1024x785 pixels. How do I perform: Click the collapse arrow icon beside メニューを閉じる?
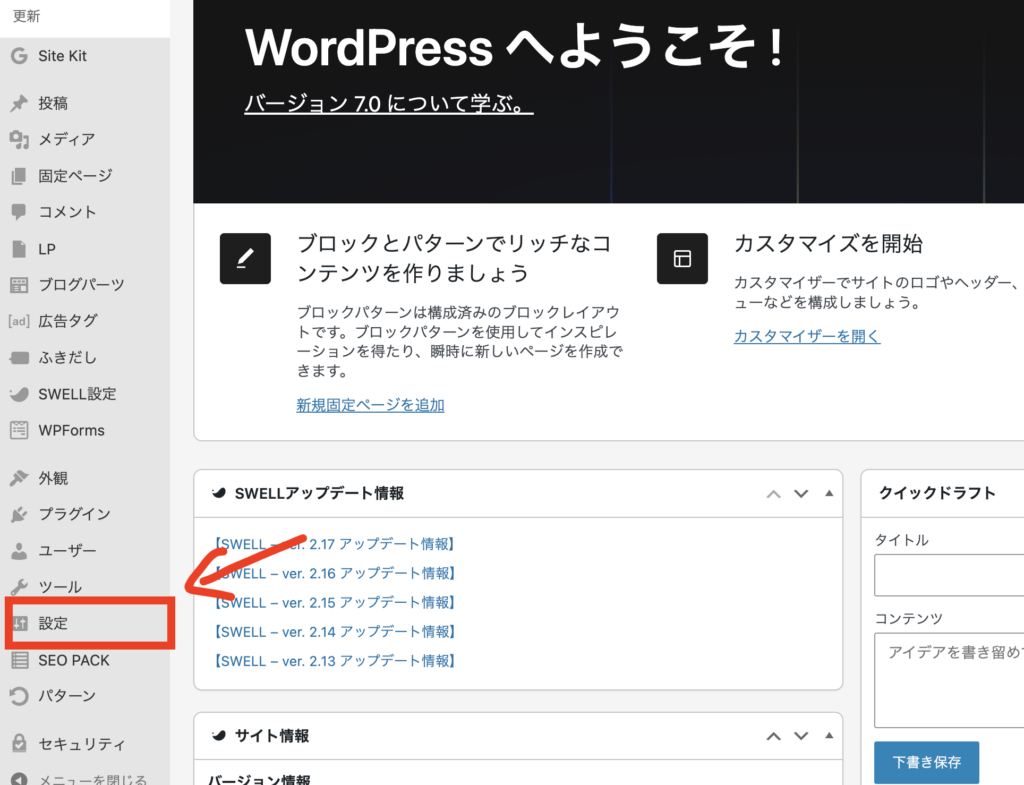19,779
